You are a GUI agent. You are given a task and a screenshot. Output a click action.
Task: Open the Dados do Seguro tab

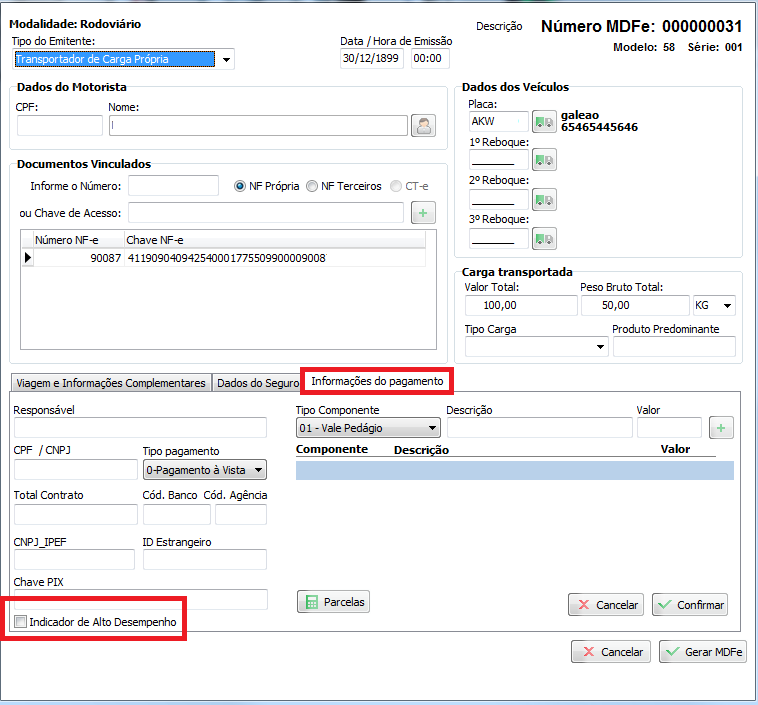point(257,383)
